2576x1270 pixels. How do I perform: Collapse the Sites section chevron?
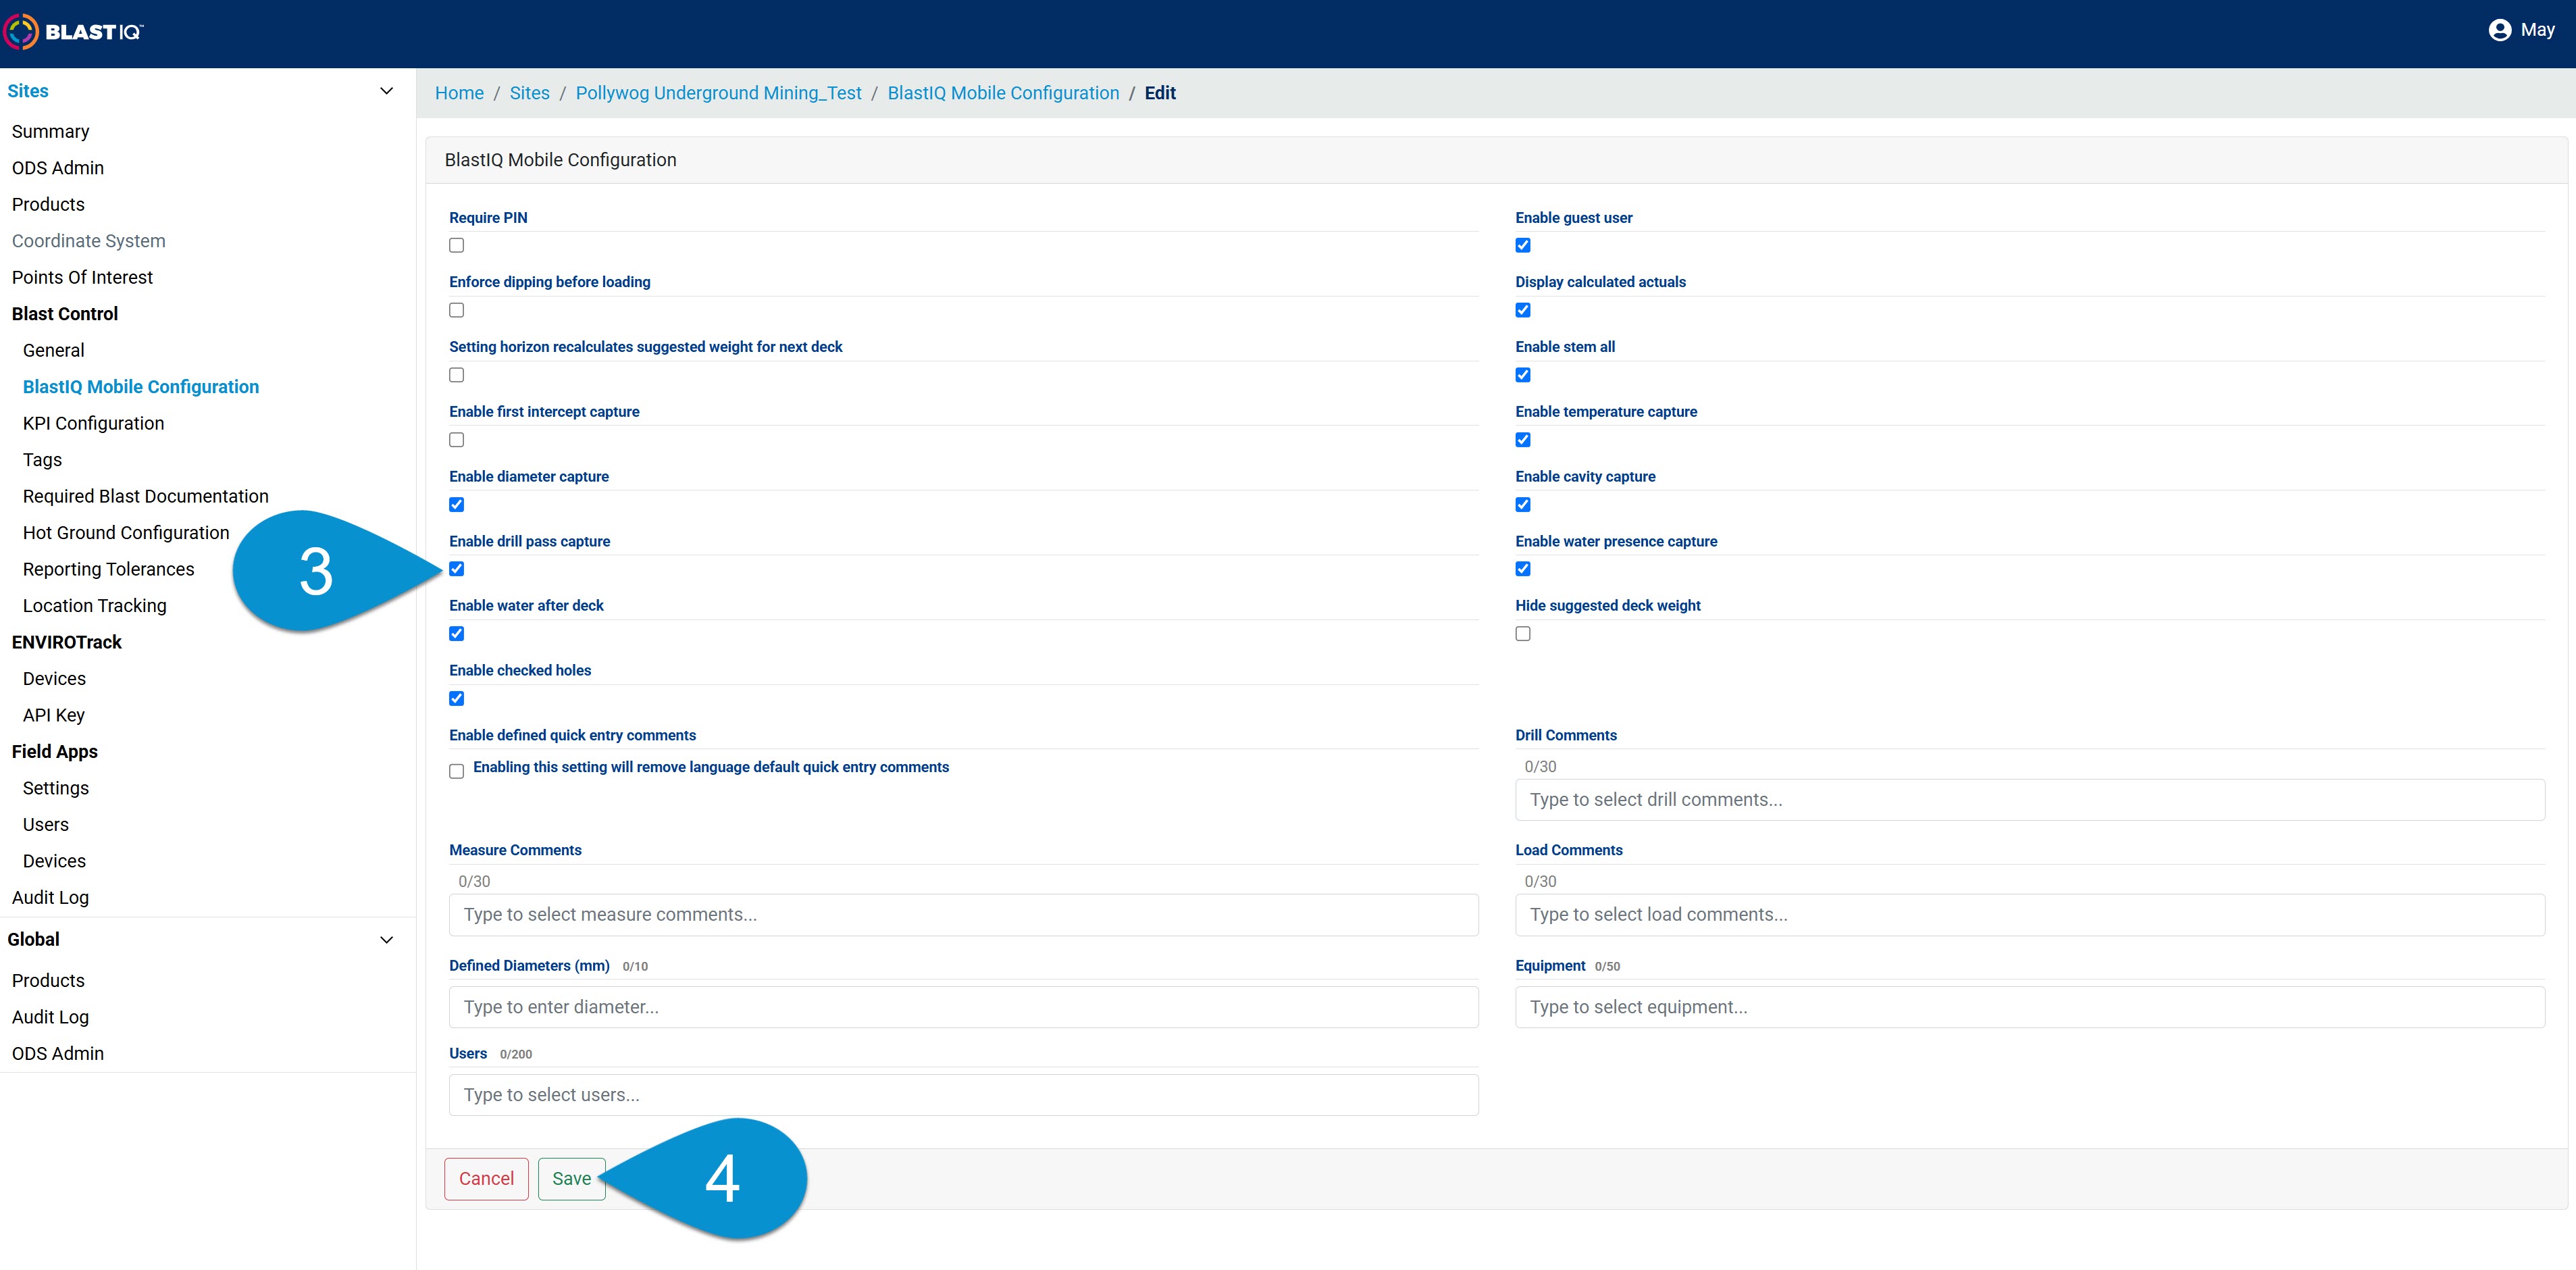pos(386,91)
